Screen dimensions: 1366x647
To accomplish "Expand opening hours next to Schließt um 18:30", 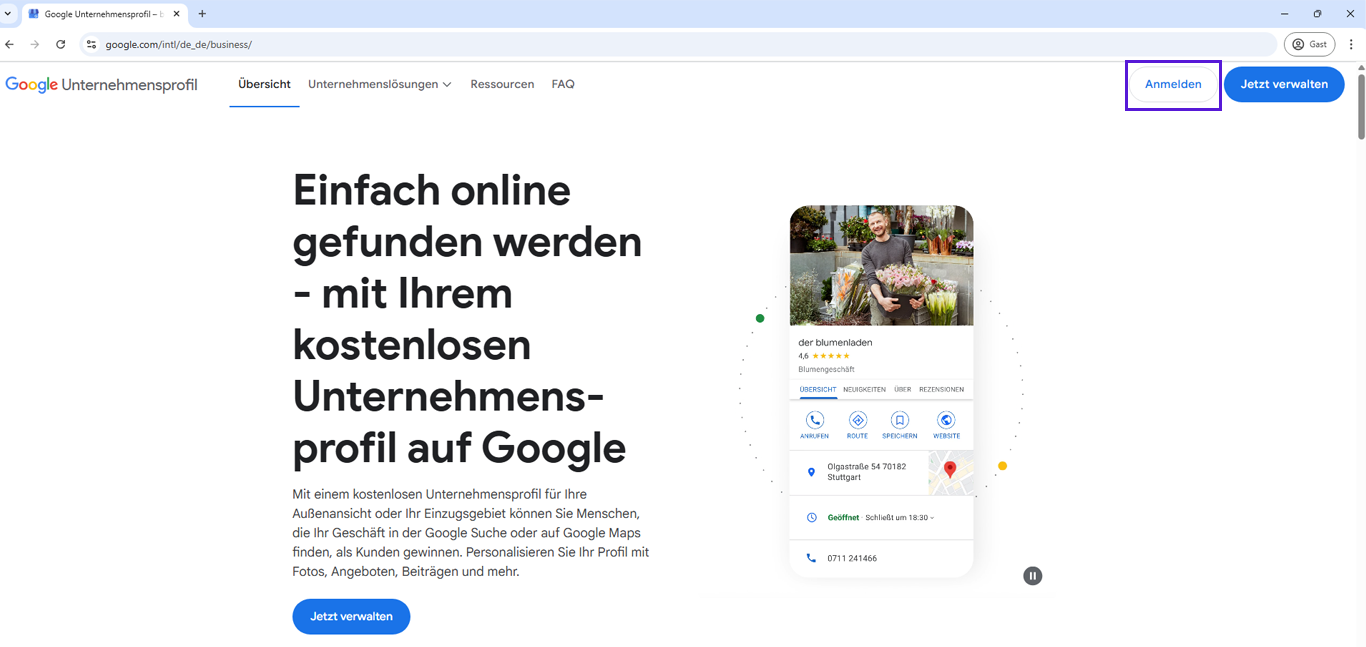I will (x=934, y=518).
